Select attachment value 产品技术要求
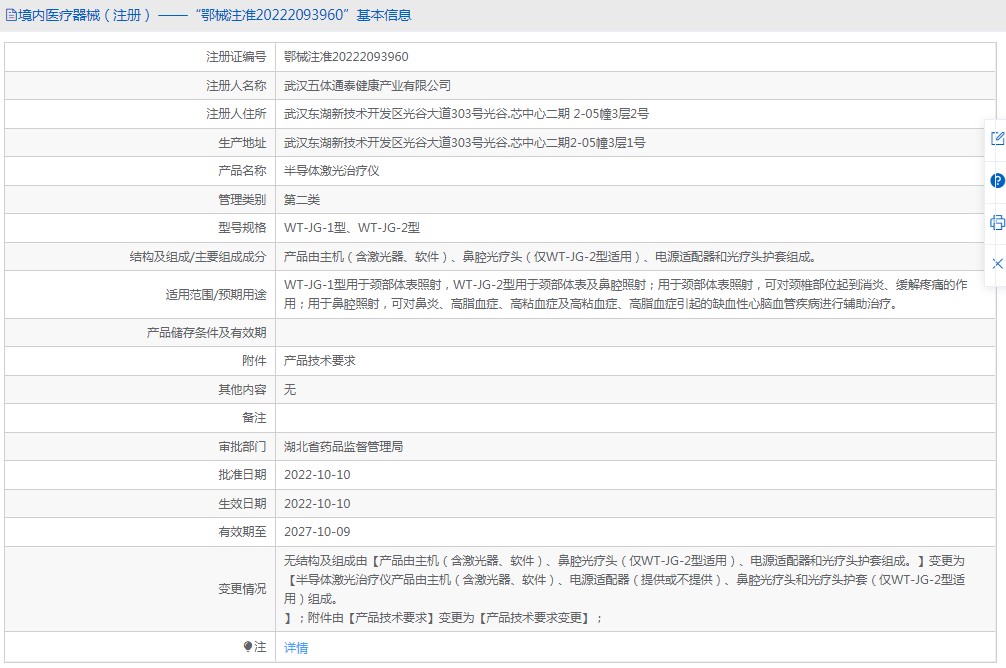 [320, 361]
